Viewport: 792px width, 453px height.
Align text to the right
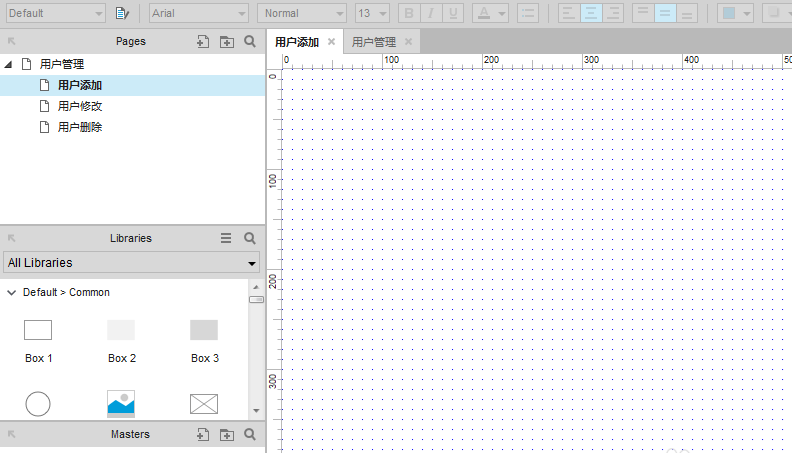click(x=613, y=13)
